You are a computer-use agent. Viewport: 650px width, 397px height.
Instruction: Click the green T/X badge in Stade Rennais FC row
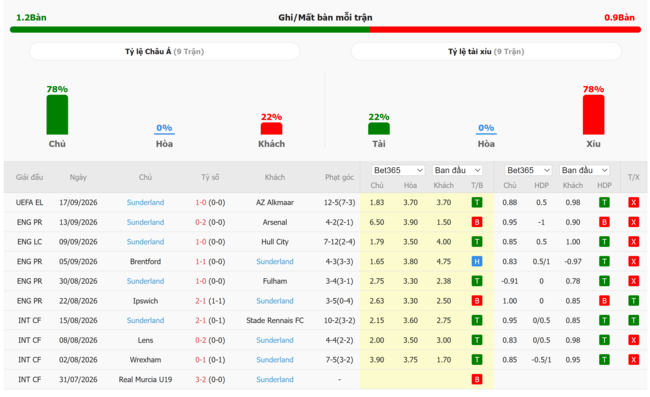click(x=633, y=320)
